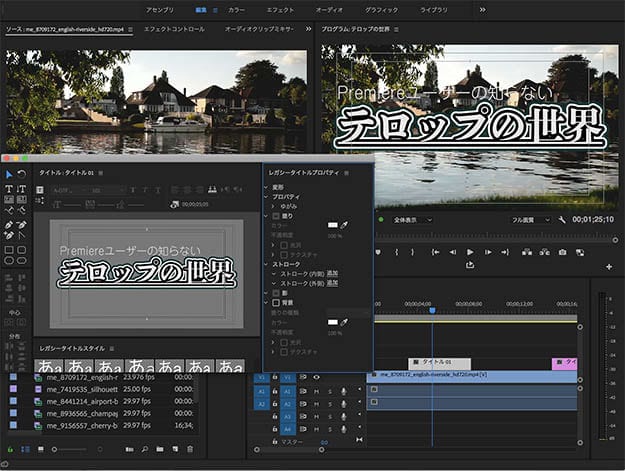Pick fill color with the eyedropper
625x471 pixels.
(344, 225)
